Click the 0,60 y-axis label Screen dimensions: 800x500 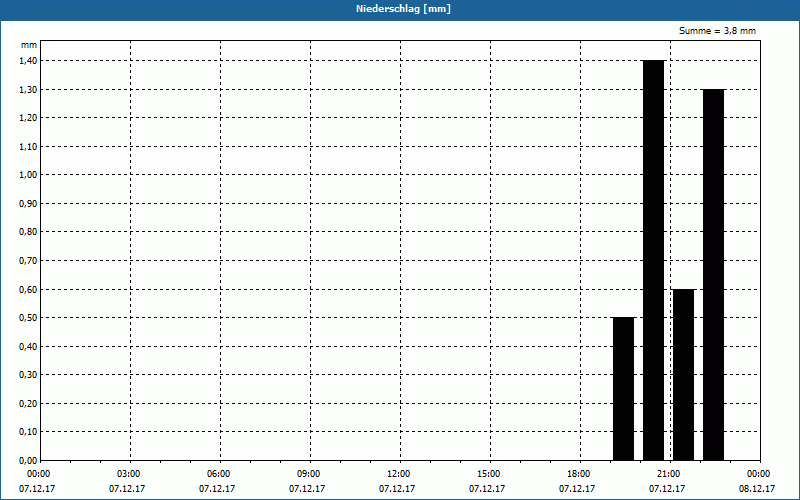coord(28,289)
